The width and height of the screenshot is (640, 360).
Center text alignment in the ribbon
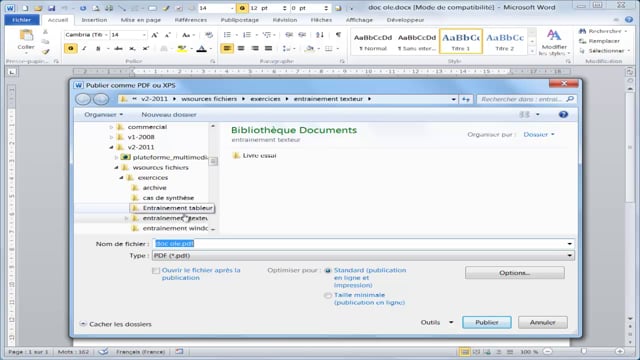coord(241,49)
